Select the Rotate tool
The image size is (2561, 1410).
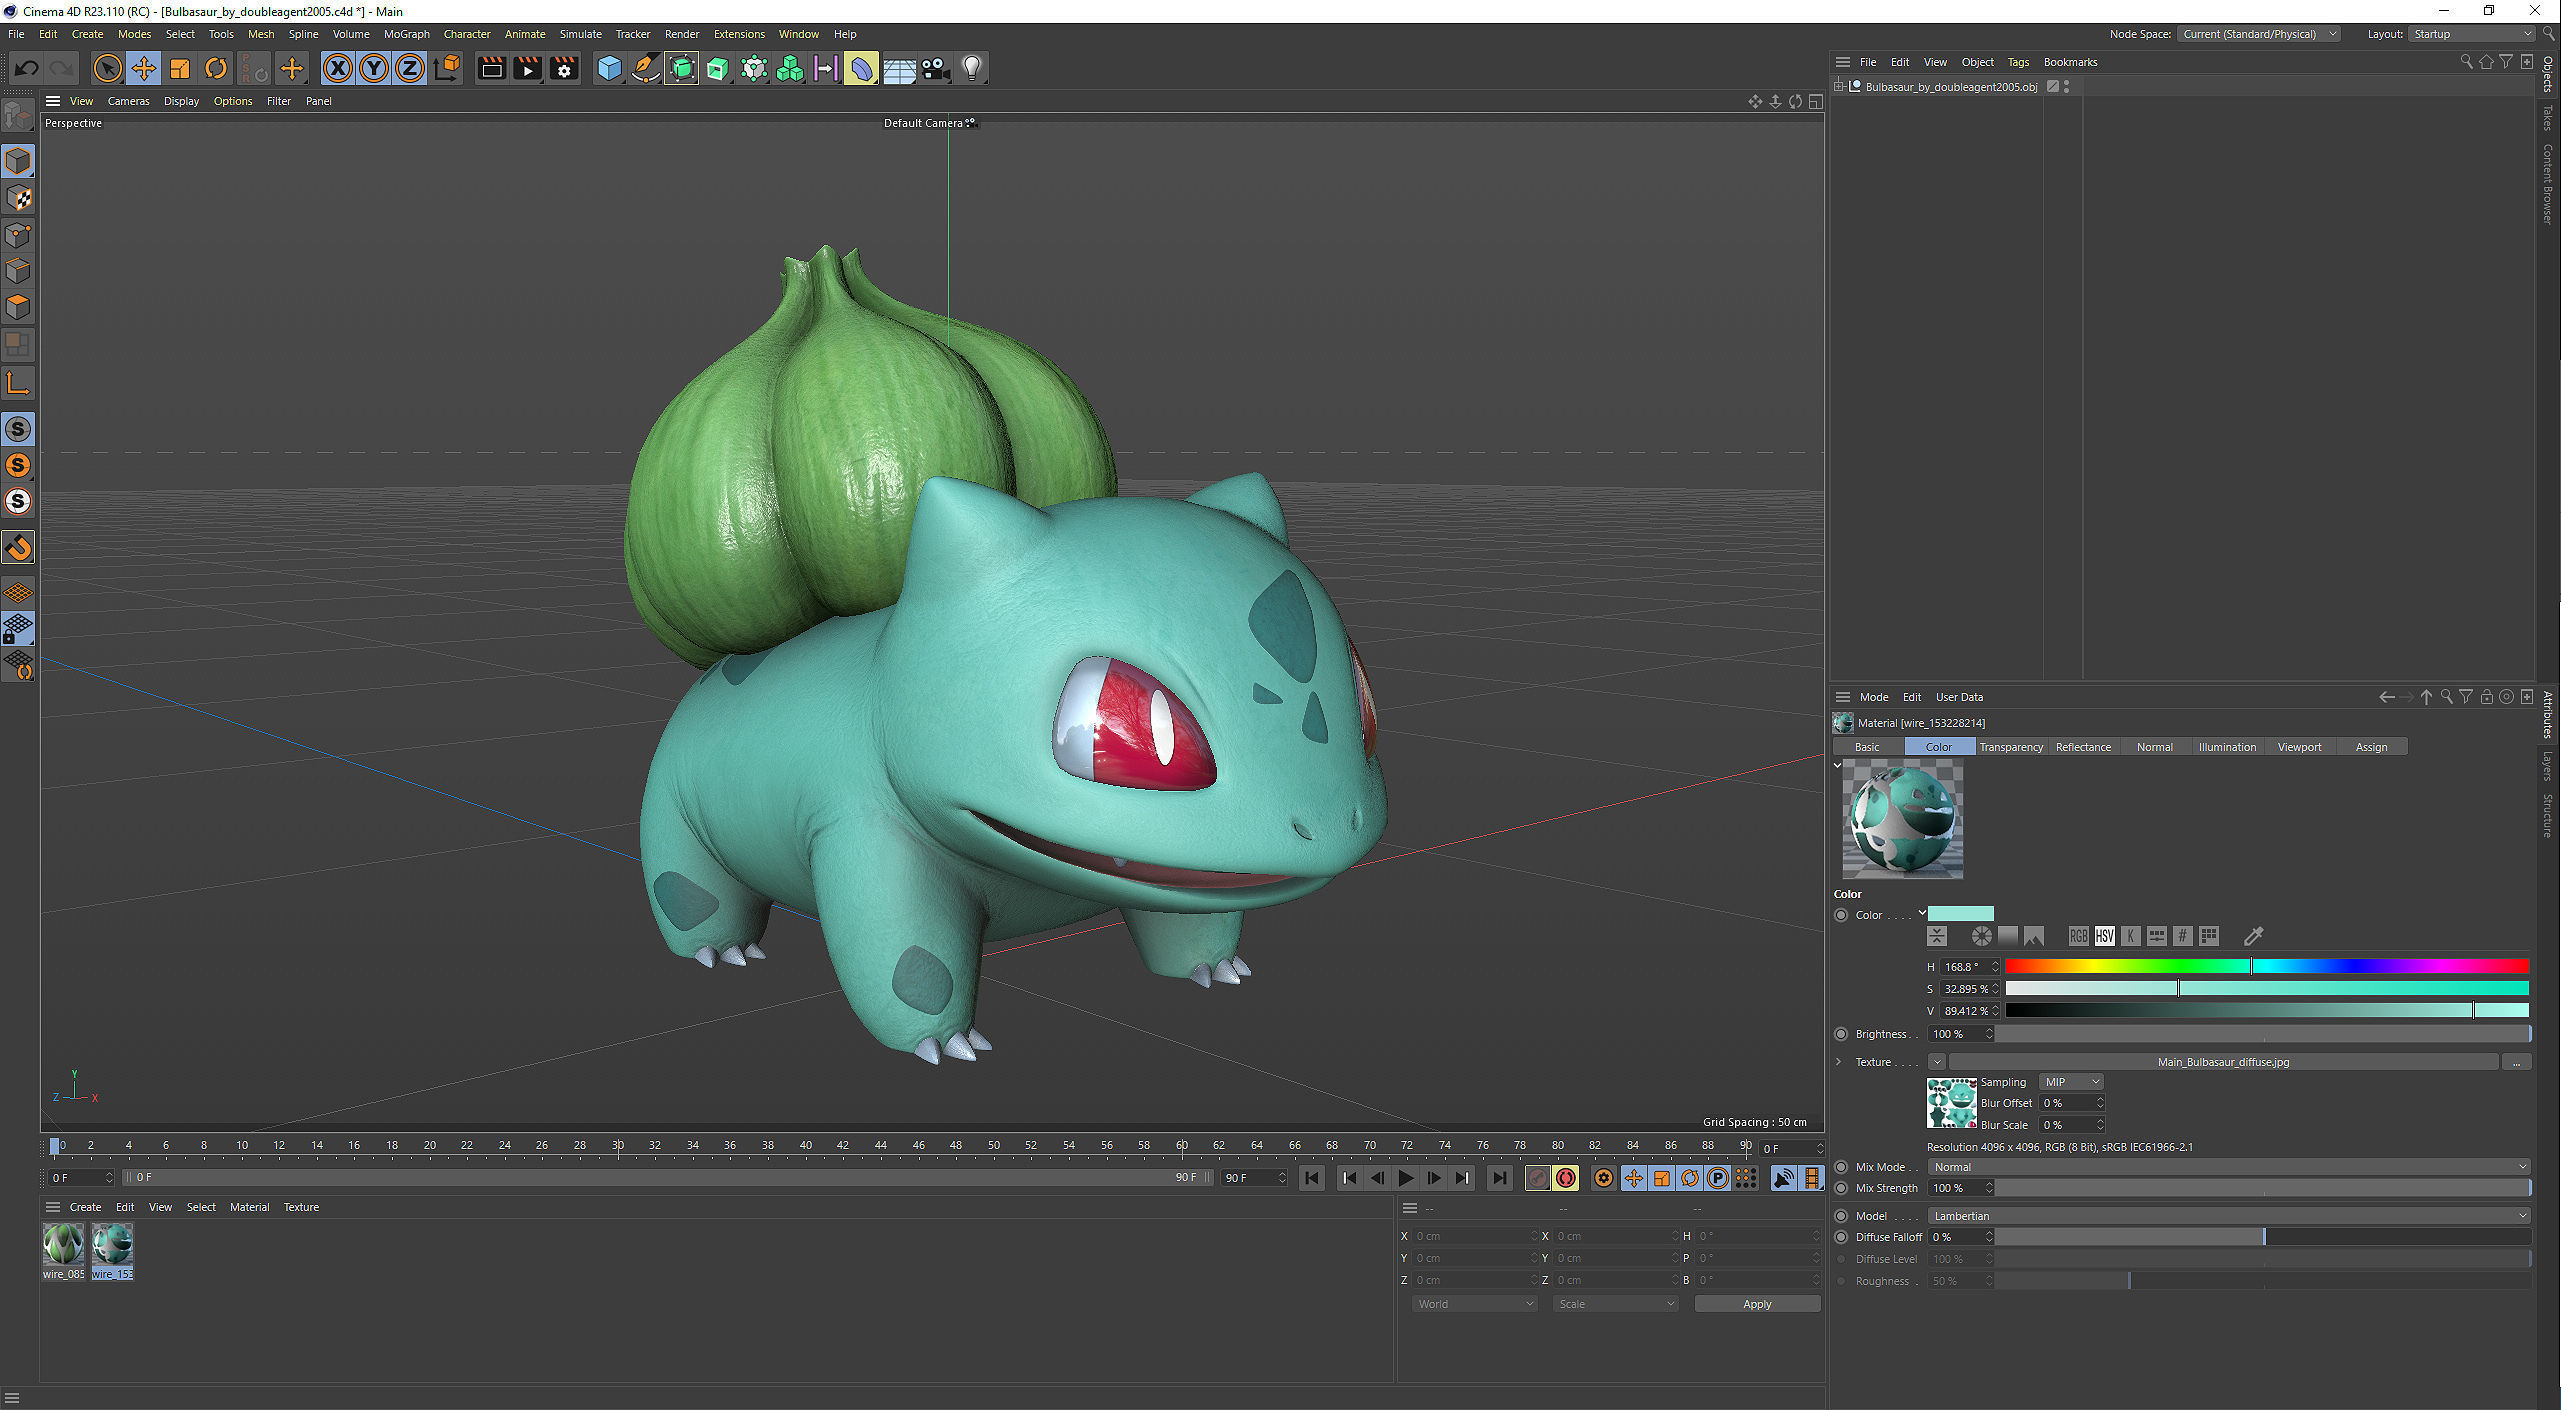(216, 68)
